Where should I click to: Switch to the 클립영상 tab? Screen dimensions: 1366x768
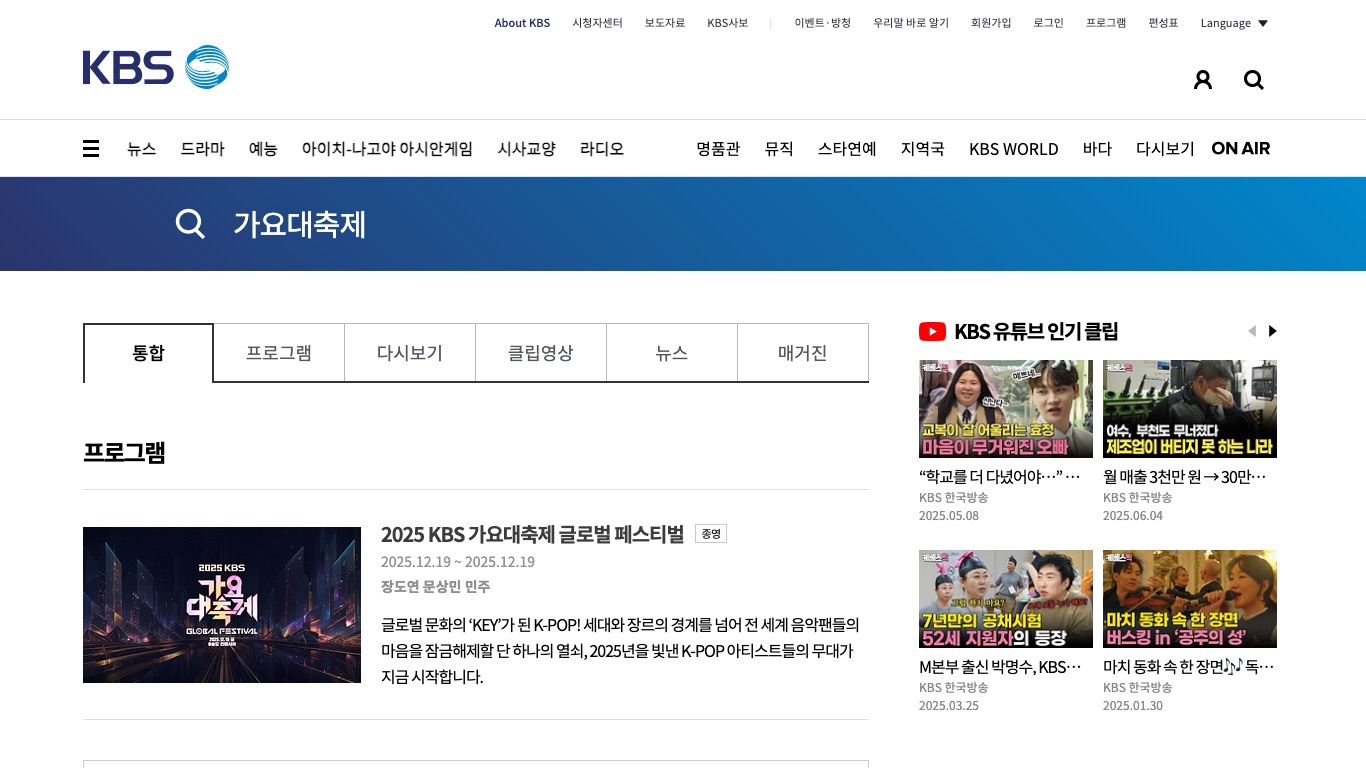point(541,353)
